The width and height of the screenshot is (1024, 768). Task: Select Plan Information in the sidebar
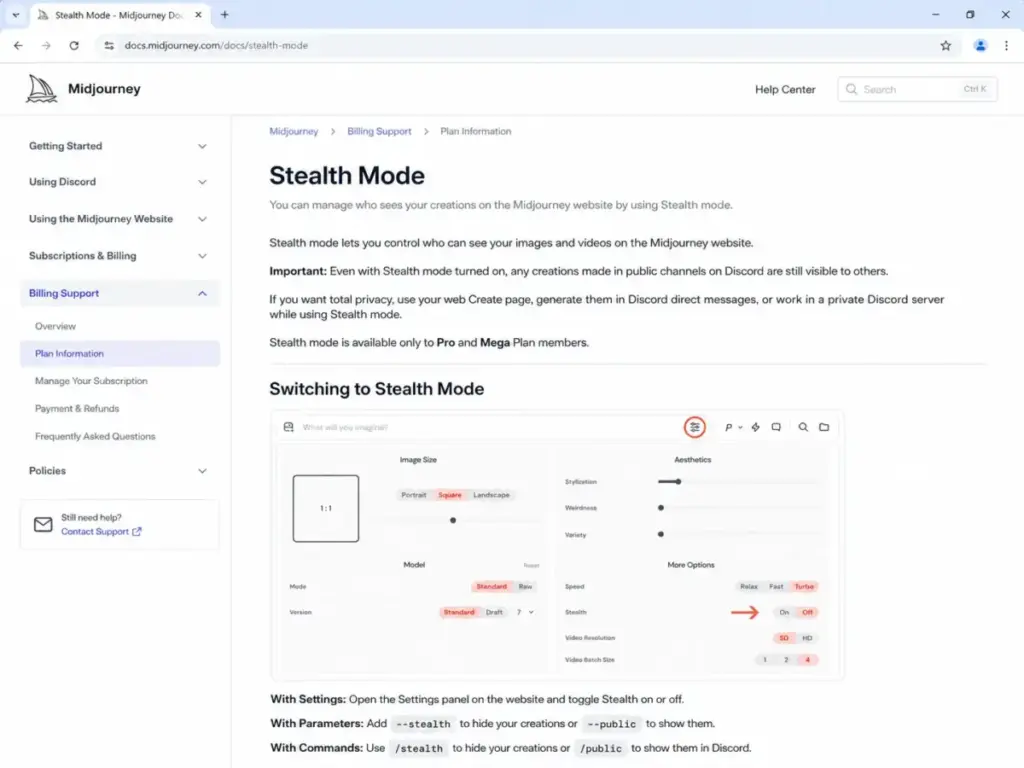(x=120, y=353)
